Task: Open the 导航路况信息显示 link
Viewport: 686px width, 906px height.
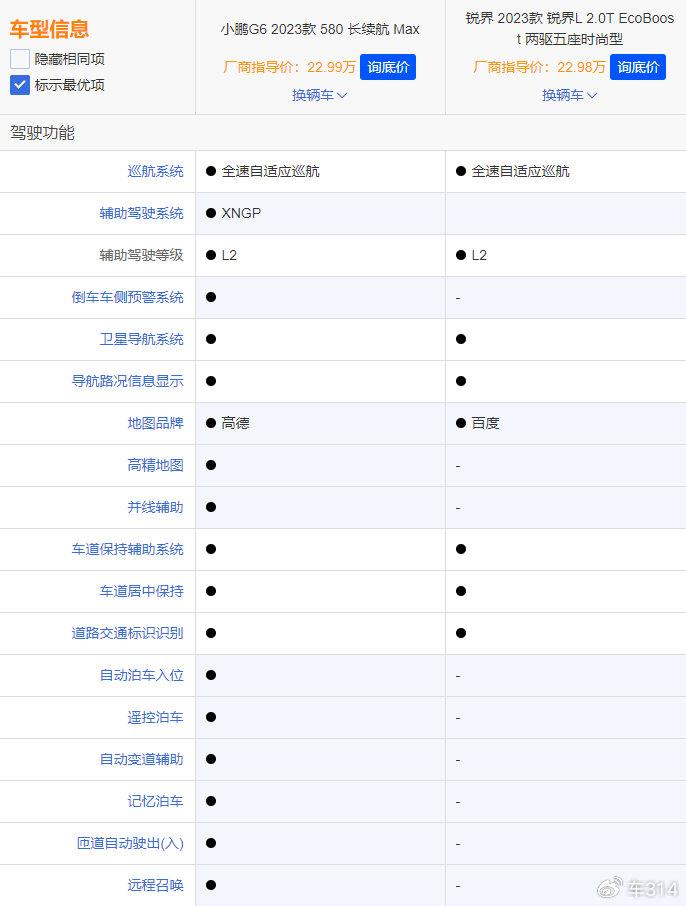Action: (x=128, y=381)
